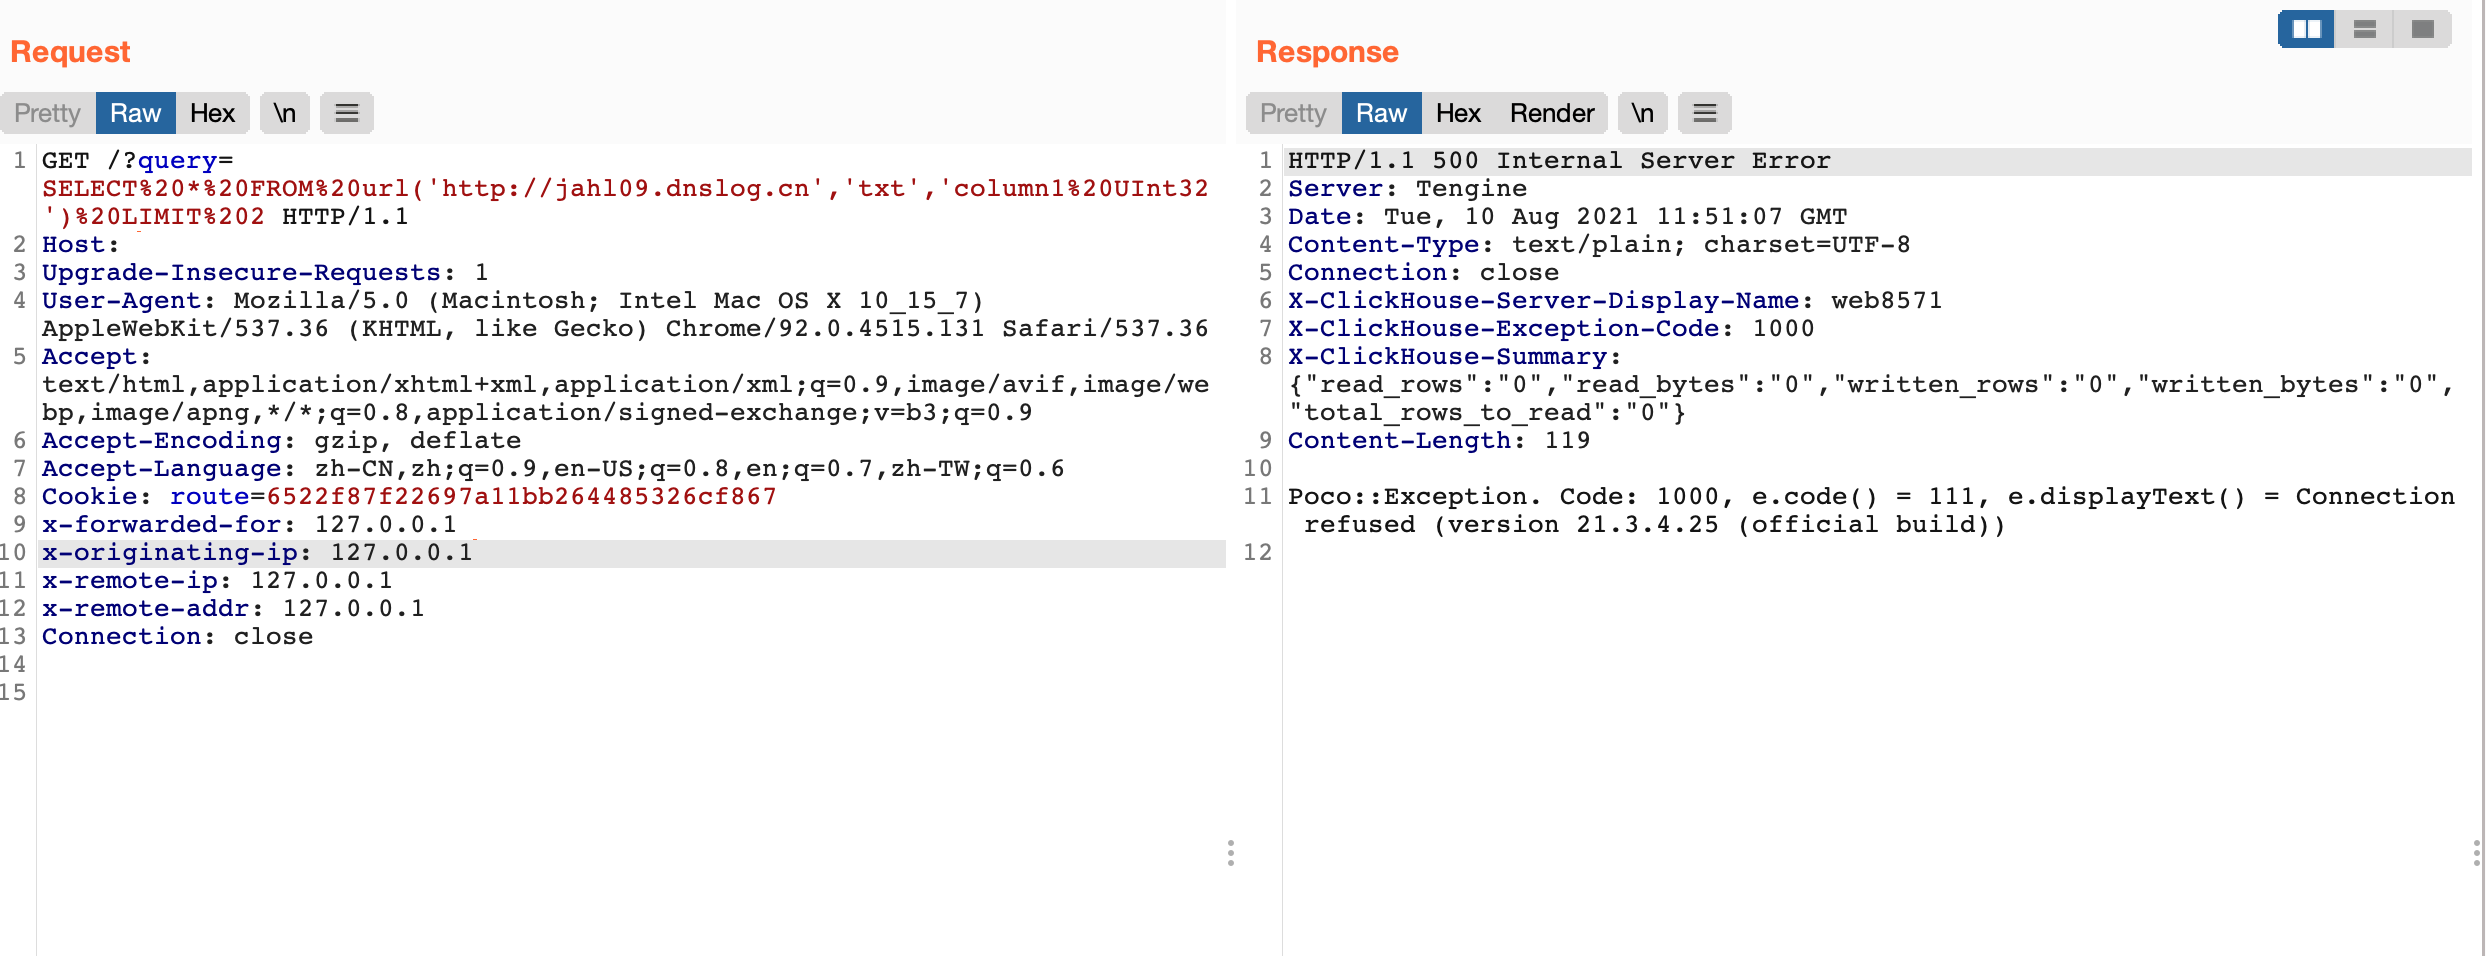Screen dimensions: 2486x956
Task: Click the Content-Type text/plain header
Action: coord(1599,245)
